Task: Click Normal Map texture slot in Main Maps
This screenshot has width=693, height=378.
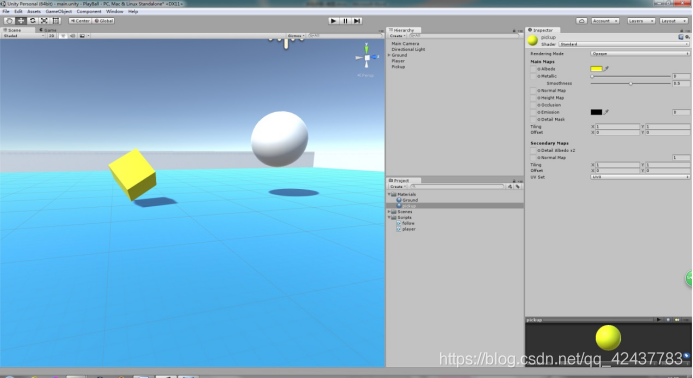Action: click(x=533, y=91)
